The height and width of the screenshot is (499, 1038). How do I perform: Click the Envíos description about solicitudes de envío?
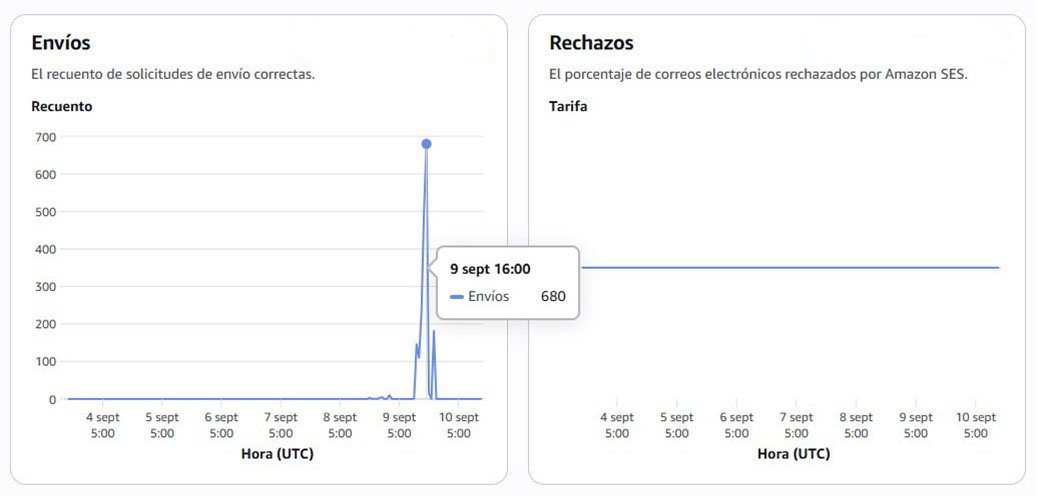[x=173, y=75]
